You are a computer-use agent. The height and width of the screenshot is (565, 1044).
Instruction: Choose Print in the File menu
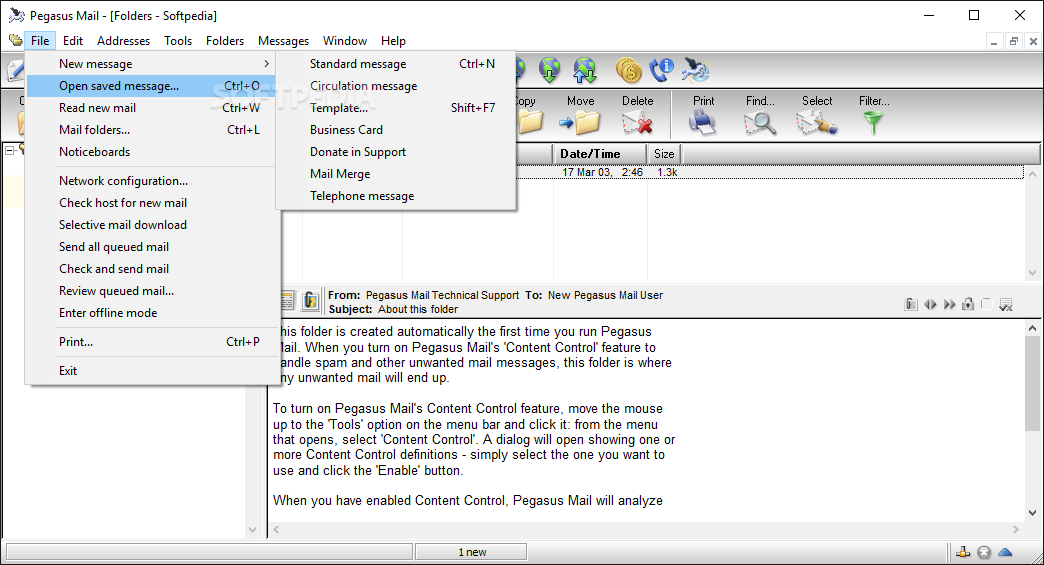(151, 342)
